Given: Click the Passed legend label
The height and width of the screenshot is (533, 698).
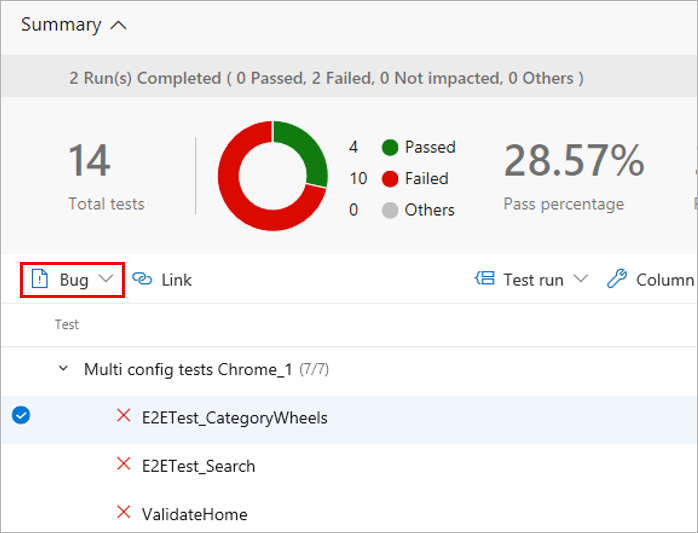Looking at the screenshot, I should [x=430, y=147].
